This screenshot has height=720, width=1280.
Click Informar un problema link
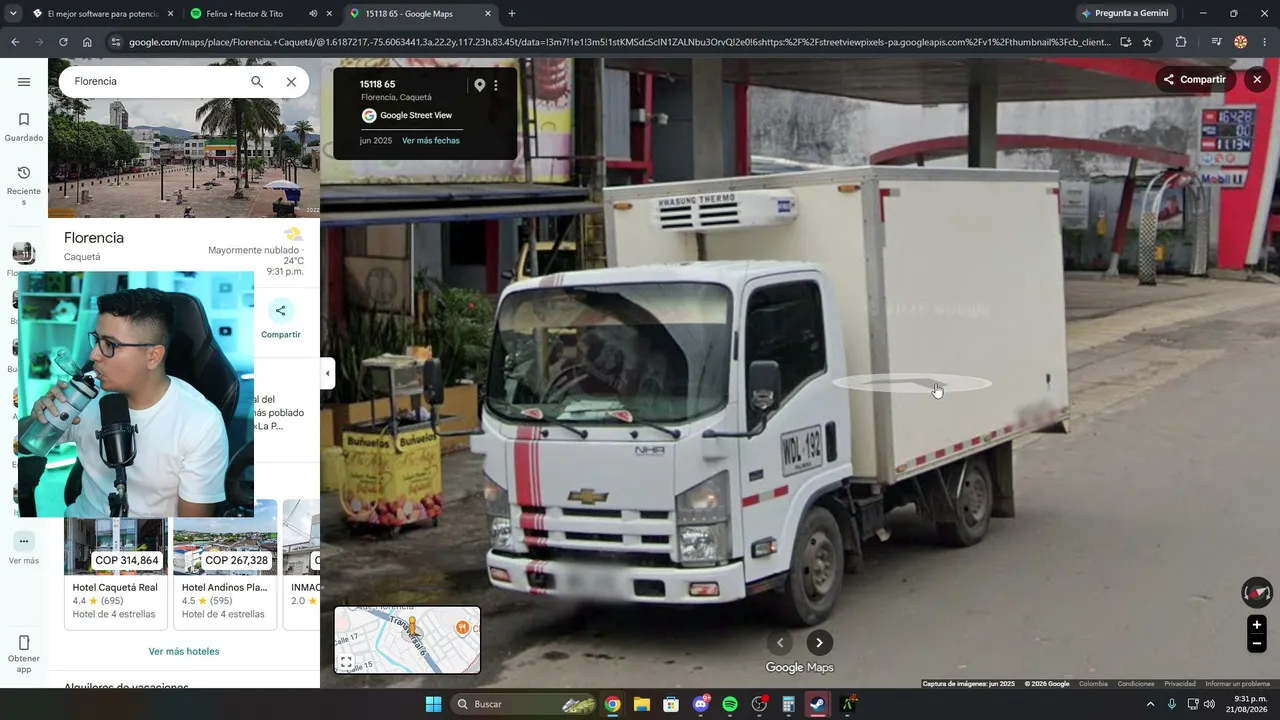point(1237,684)
